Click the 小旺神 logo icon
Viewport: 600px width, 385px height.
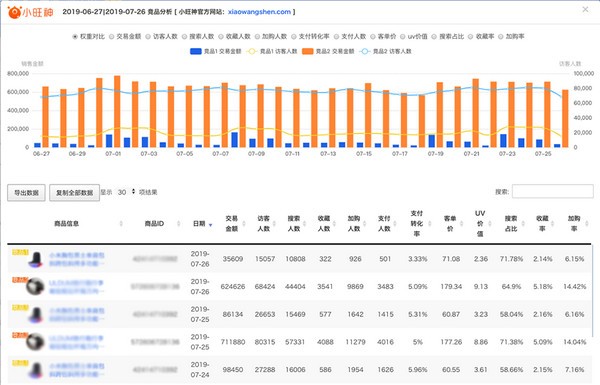[14, 12]
